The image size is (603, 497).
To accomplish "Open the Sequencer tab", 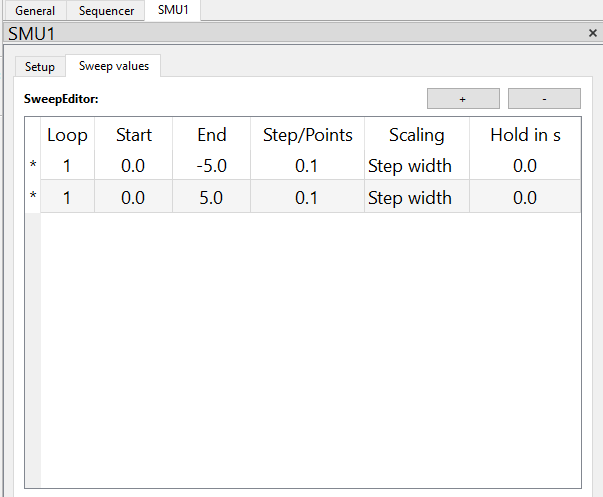I will pyautogui.click(x=106, y=10).
